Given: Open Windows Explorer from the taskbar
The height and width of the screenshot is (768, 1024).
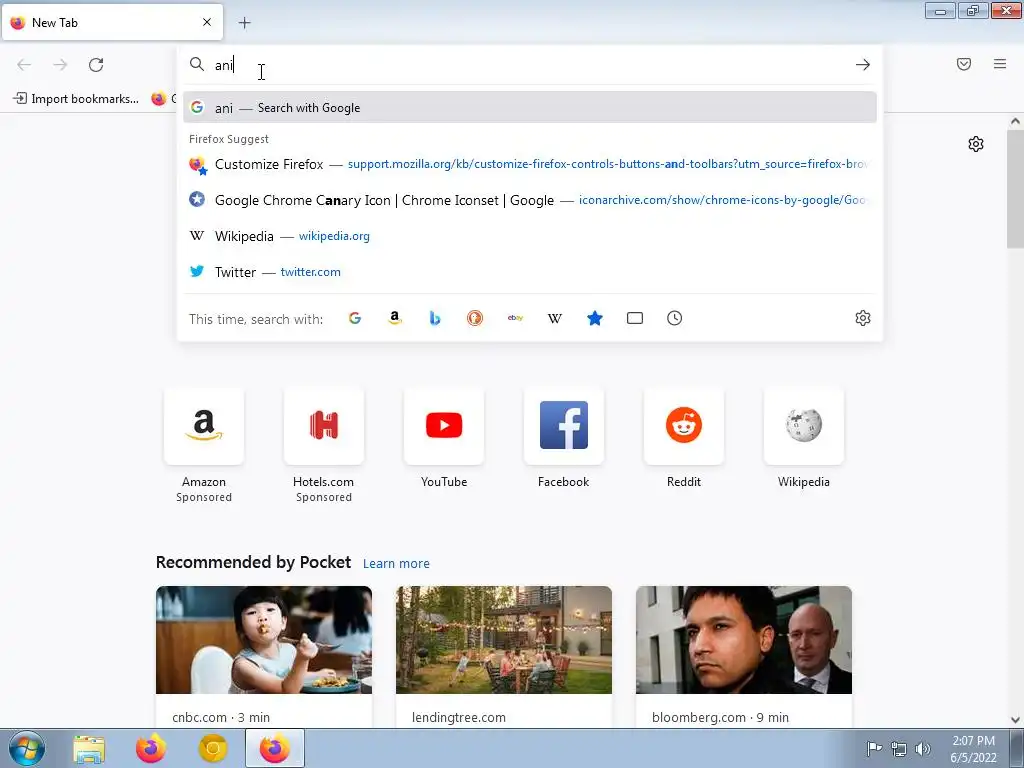Looking at the screenshot, I should coord(89,749).
